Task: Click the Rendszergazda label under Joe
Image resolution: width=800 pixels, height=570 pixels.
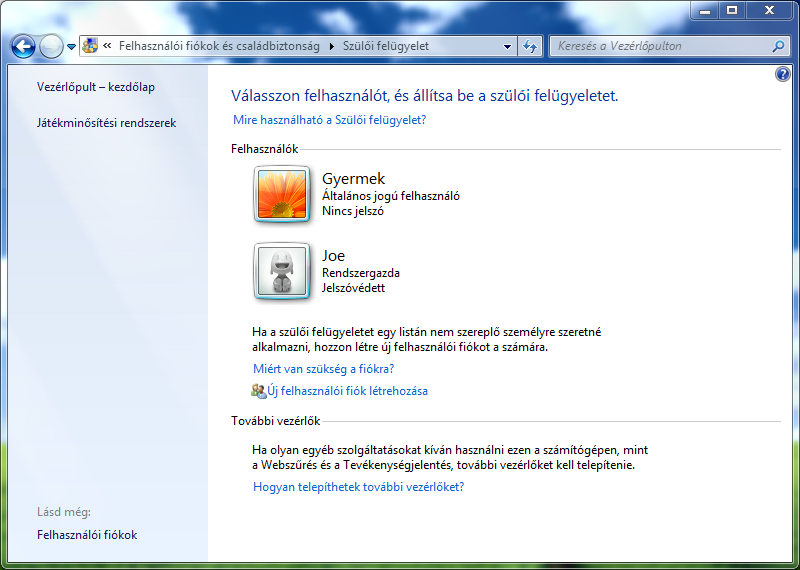Action: click(x=361, y=273)
